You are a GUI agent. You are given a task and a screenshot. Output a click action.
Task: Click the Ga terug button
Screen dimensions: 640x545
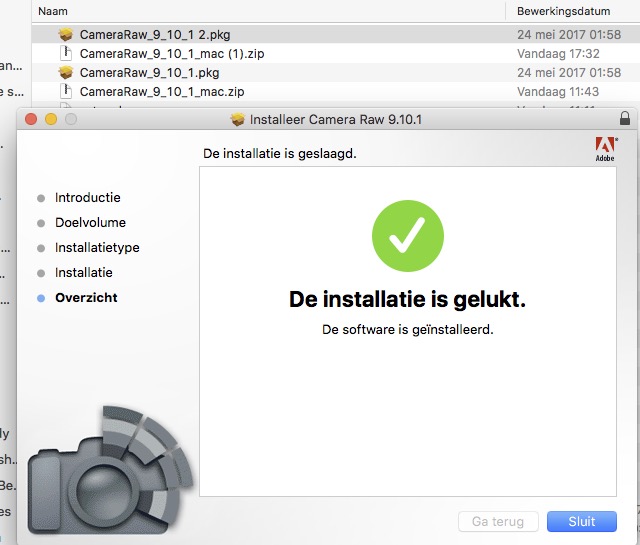pos(498,521)
